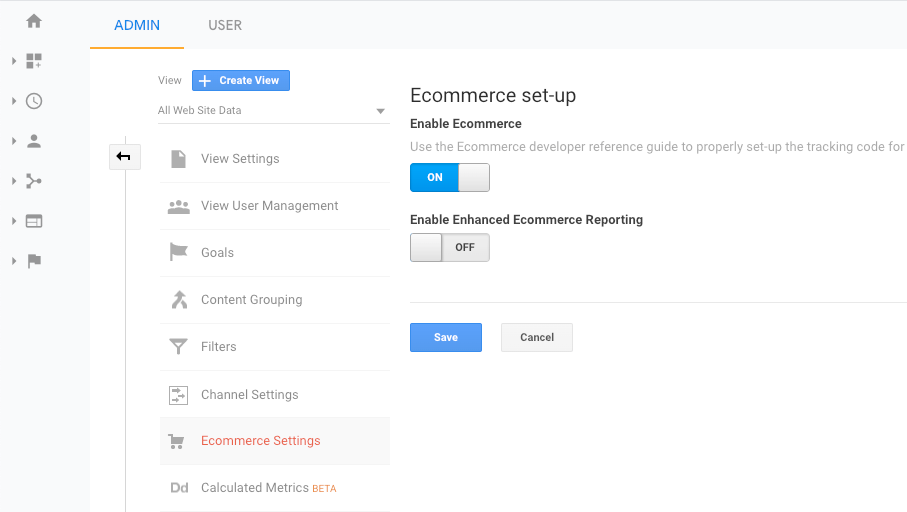Open the All Web Site Data dropdown
907x512 pixels.
[272, 110]
